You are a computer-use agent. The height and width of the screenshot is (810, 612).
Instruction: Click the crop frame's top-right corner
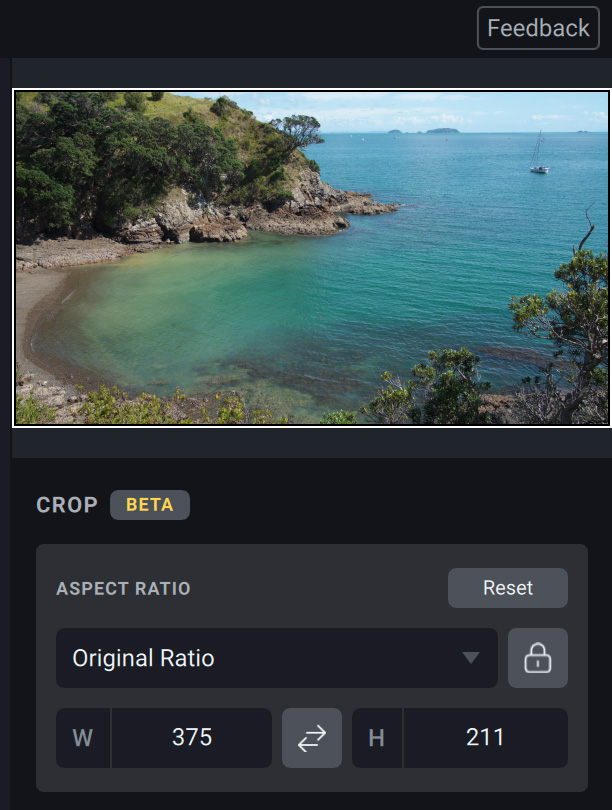point(608,92)
